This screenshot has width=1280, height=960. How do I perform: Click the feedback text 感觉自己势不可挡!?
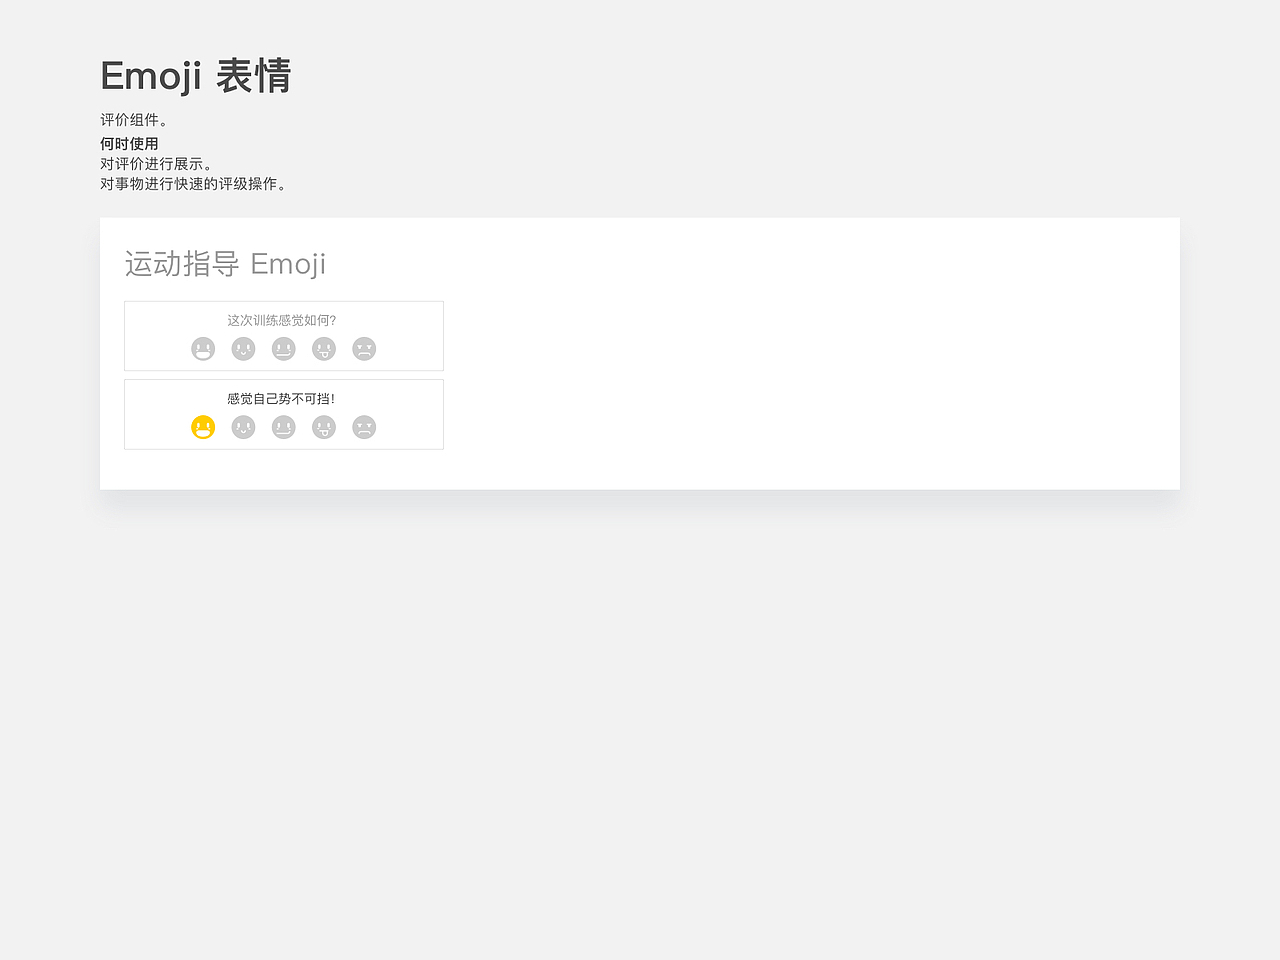(283, 398)
